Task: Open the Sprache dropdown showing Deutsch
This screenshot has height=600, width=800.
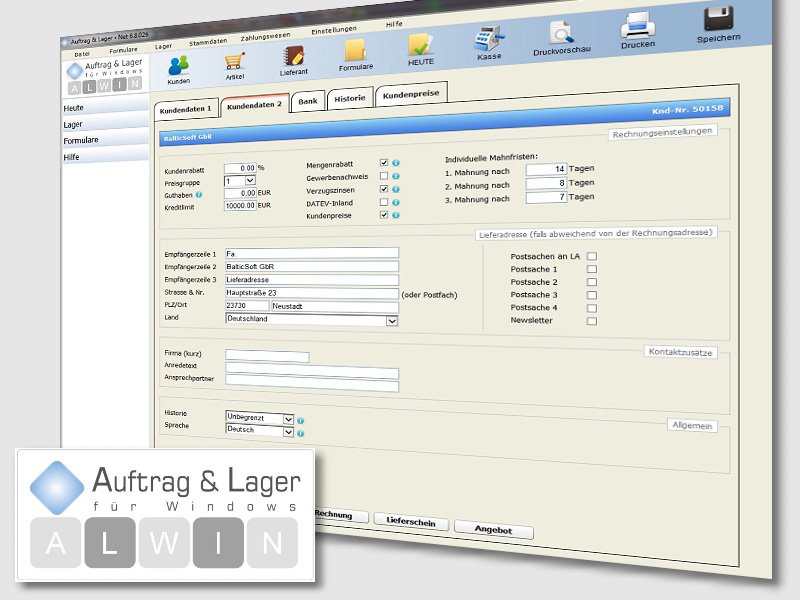Action: 260,431
